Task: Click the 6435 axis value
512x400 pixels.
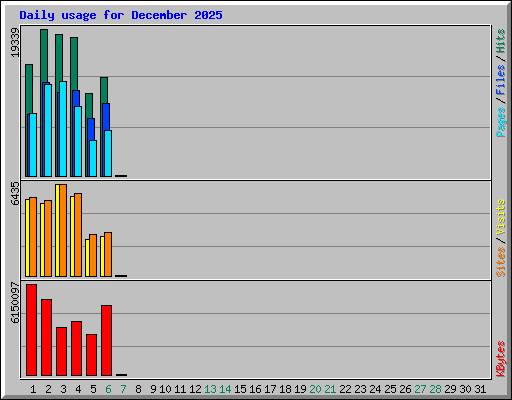Action: click(15, 193)
